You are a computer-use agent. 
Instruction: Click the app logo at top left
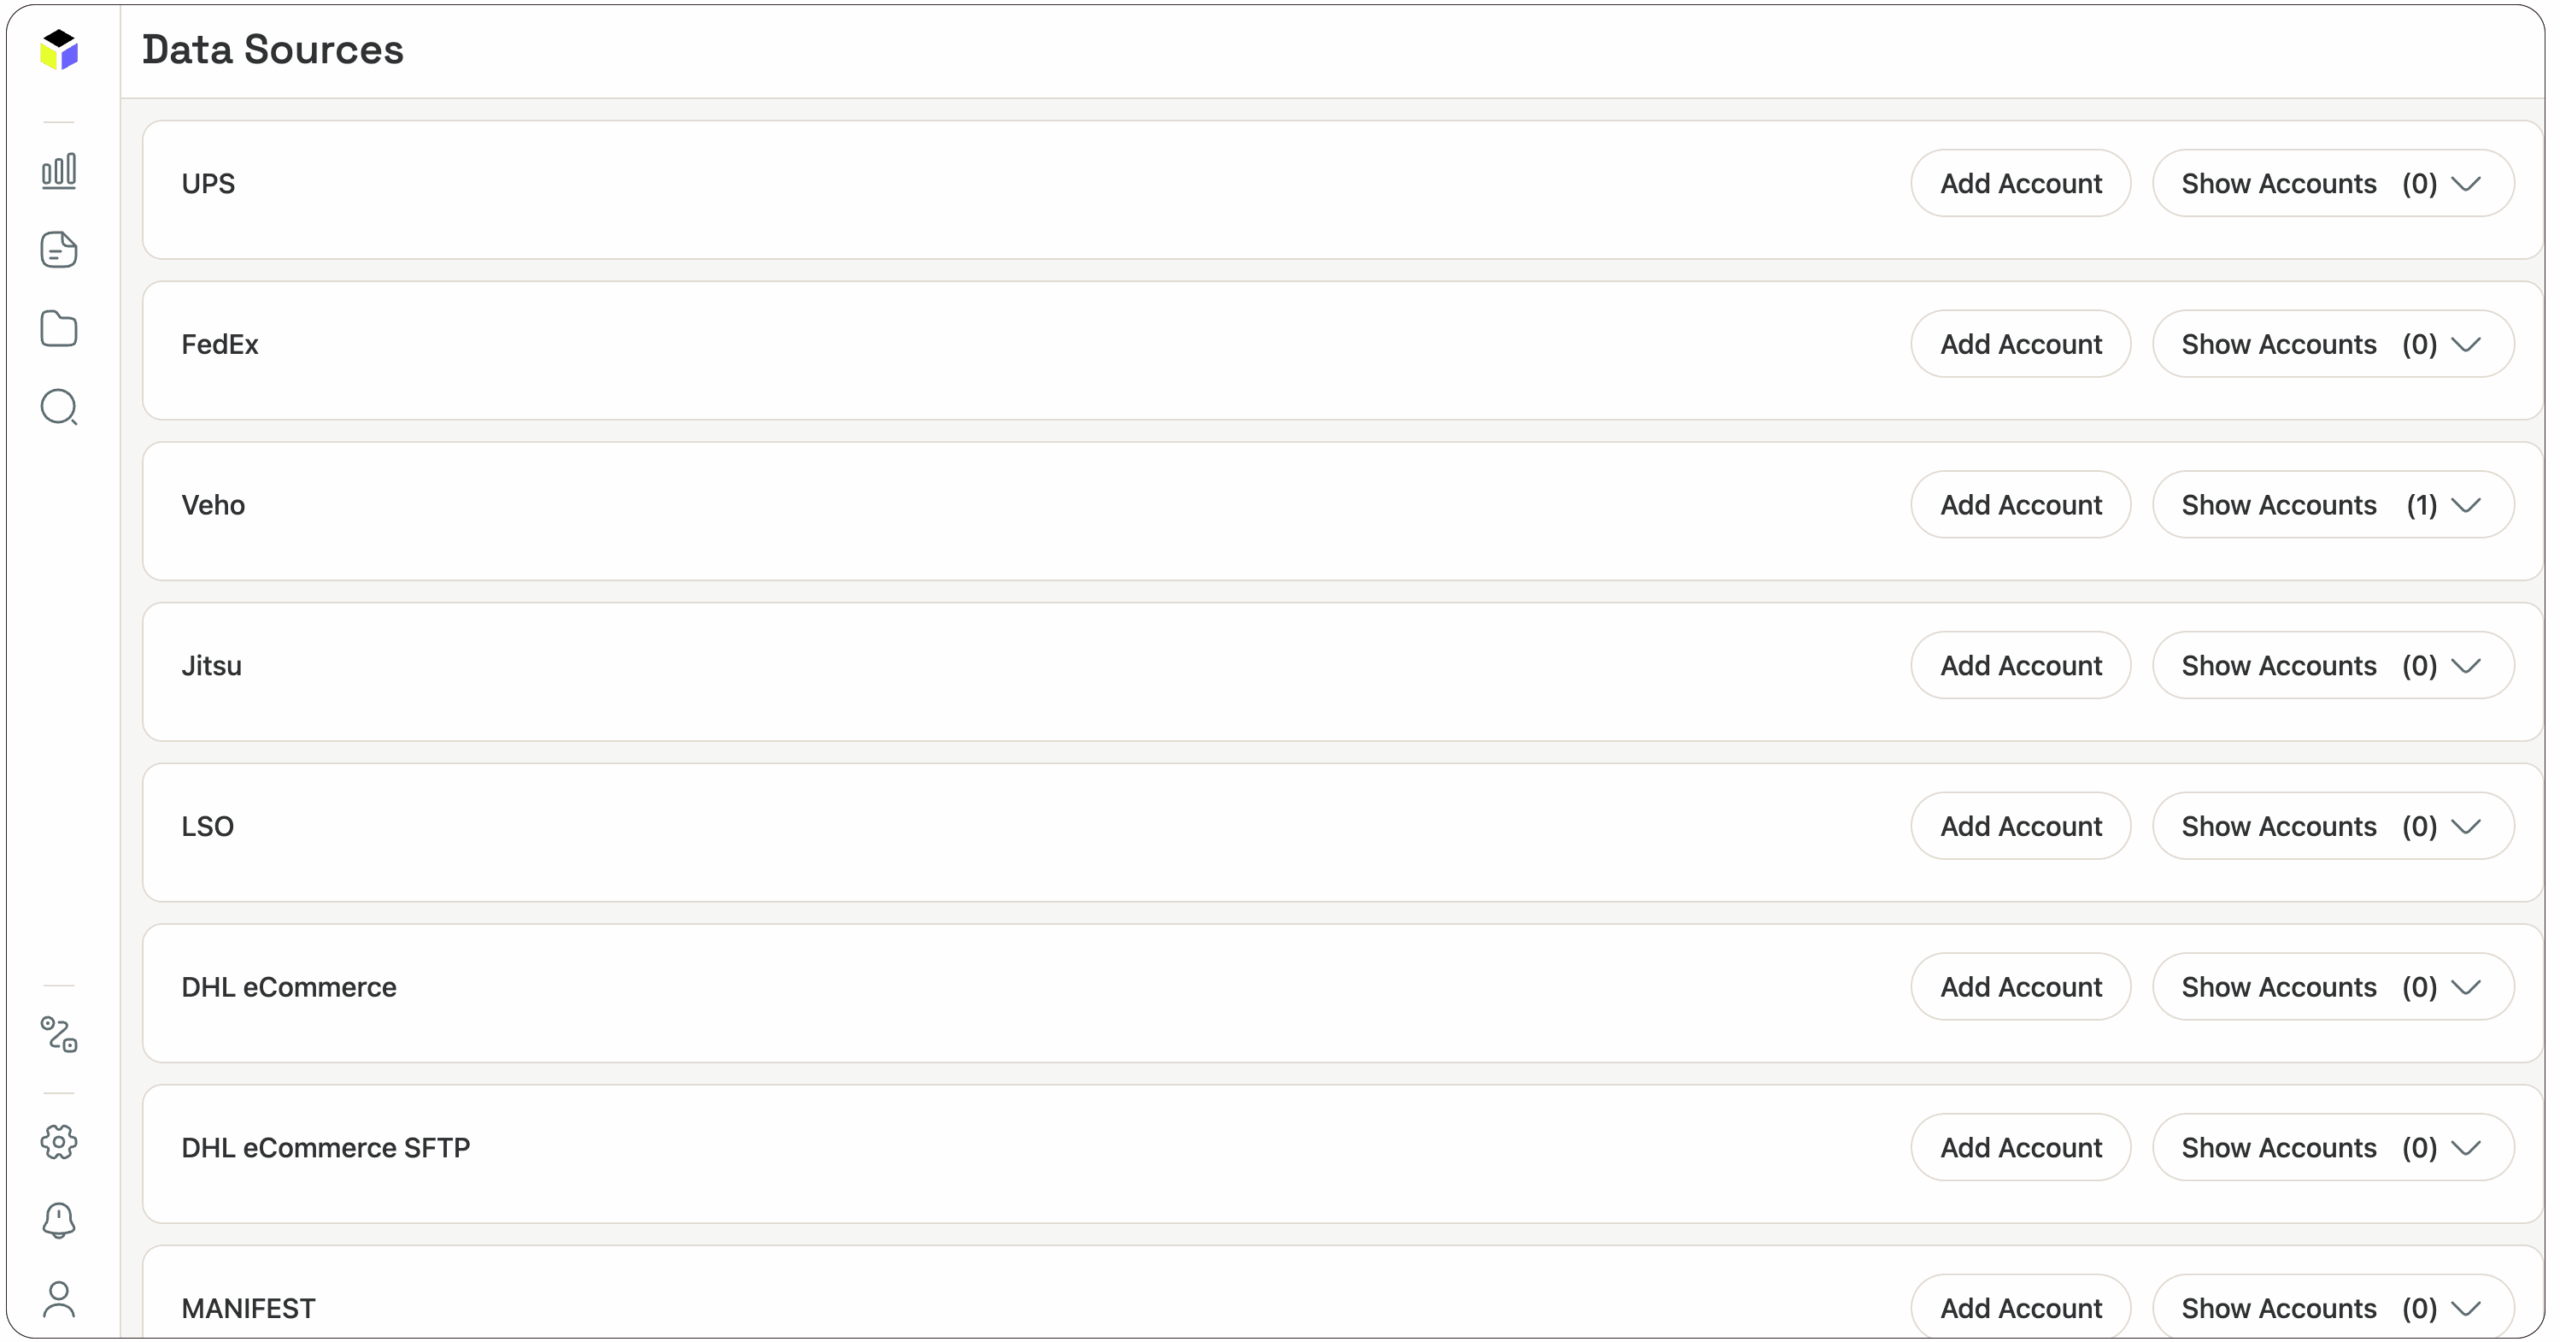point(59,50)
